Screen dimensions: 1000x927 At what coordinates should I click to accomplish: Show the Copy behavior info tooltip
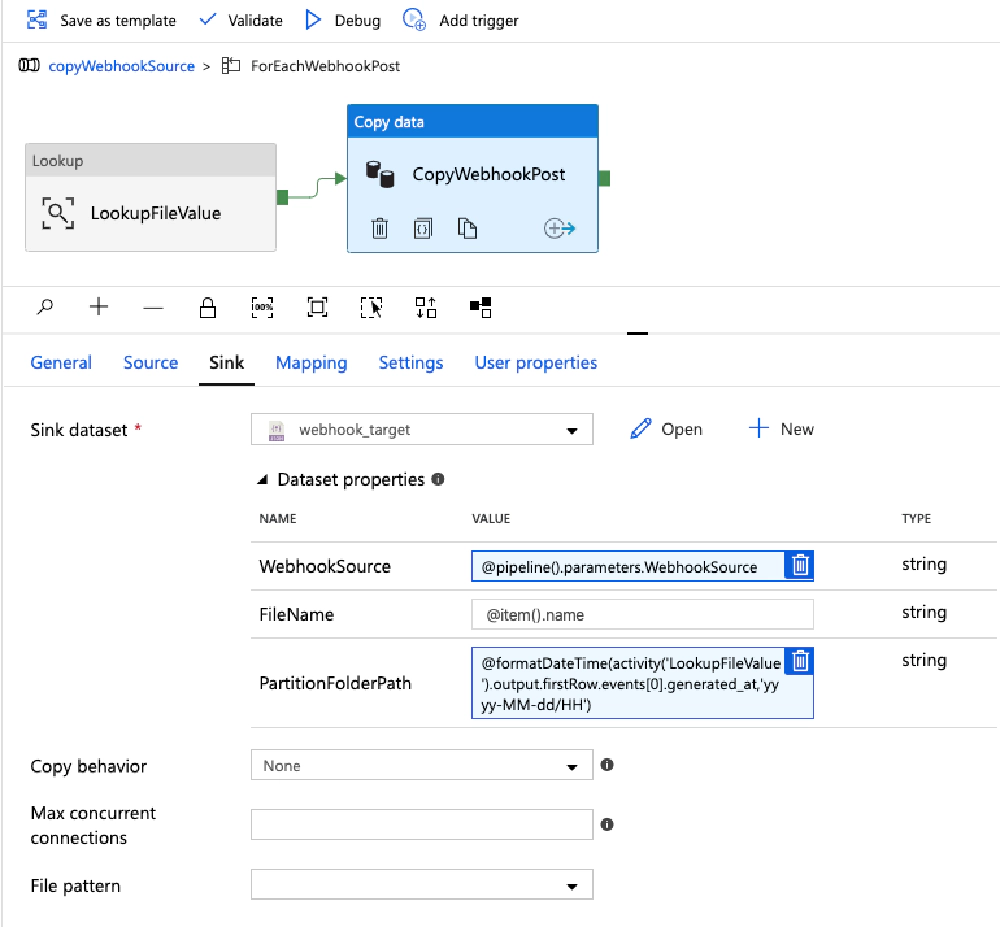tap(609, 766)
